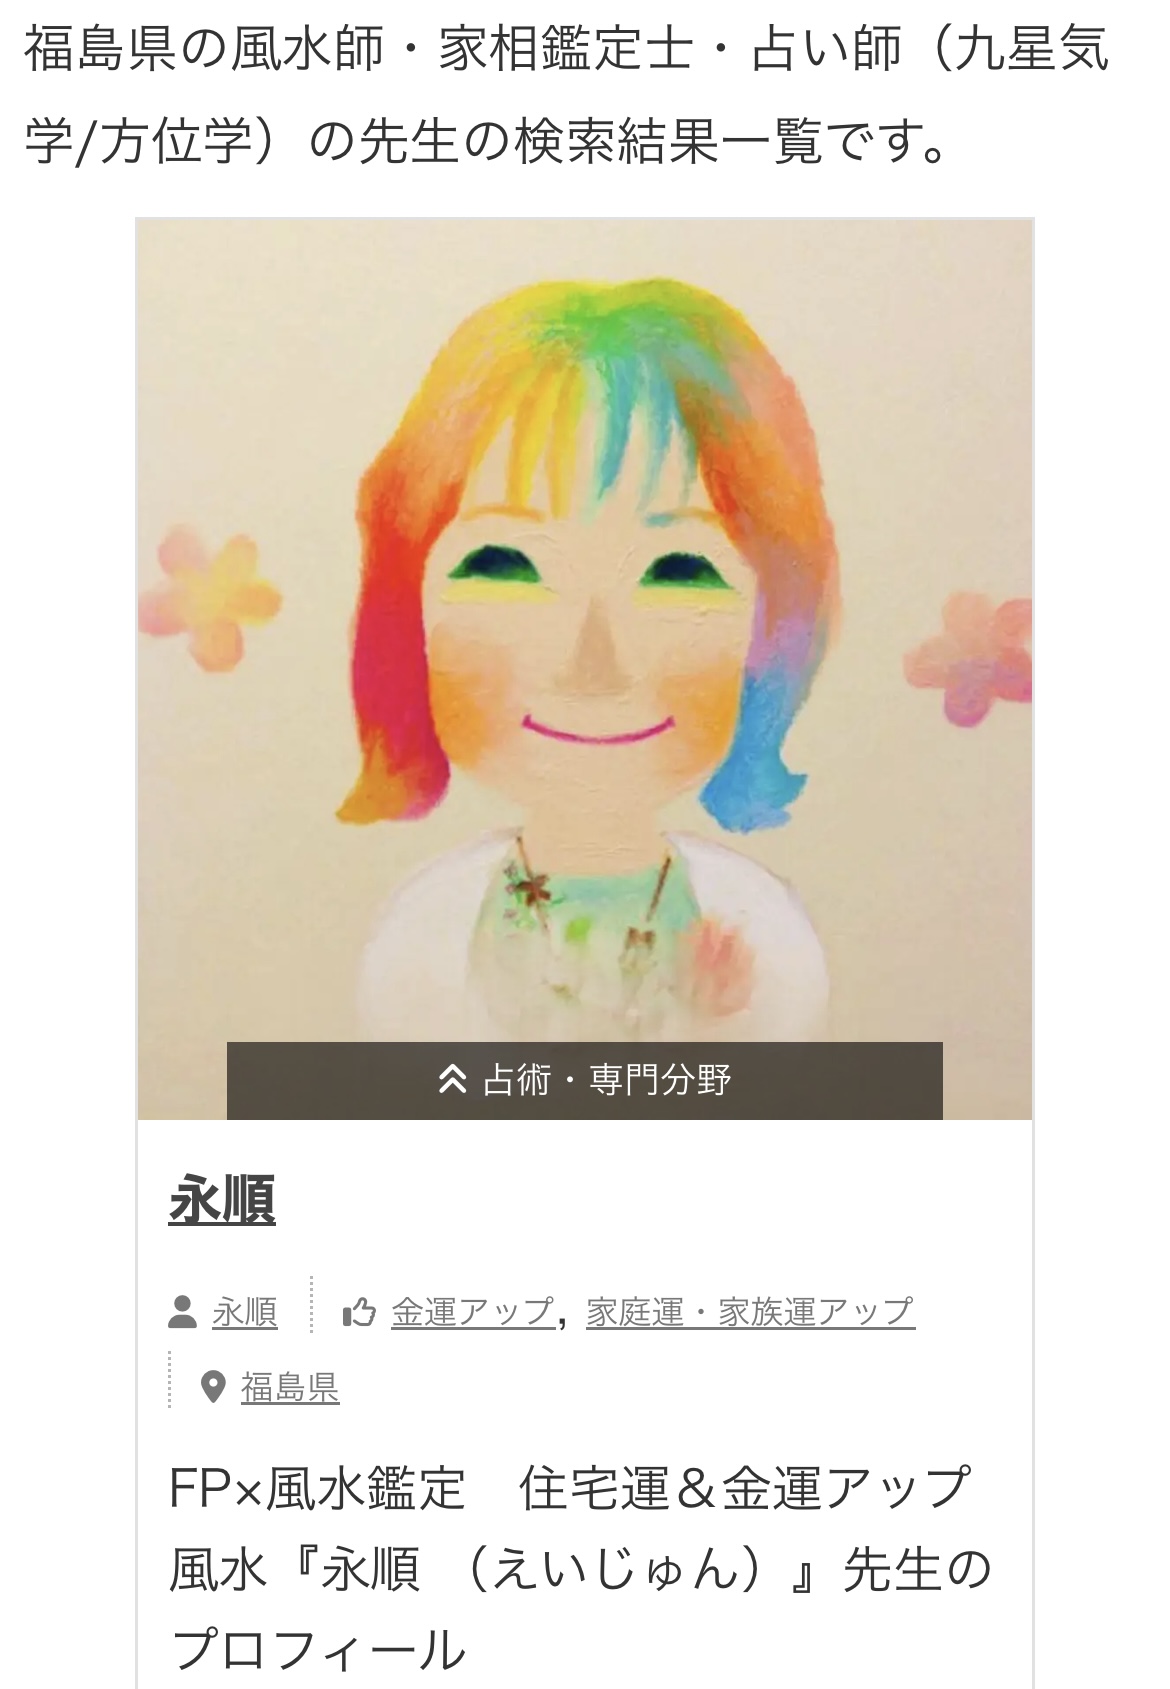Select the 金運アップ tag link
1170x1689 pixels.
tap(473, 1312)
